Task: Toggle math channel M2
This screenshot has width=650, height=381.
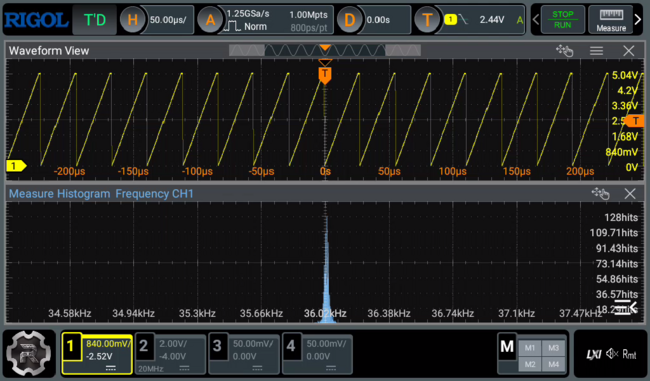Action: click(529, 364)
